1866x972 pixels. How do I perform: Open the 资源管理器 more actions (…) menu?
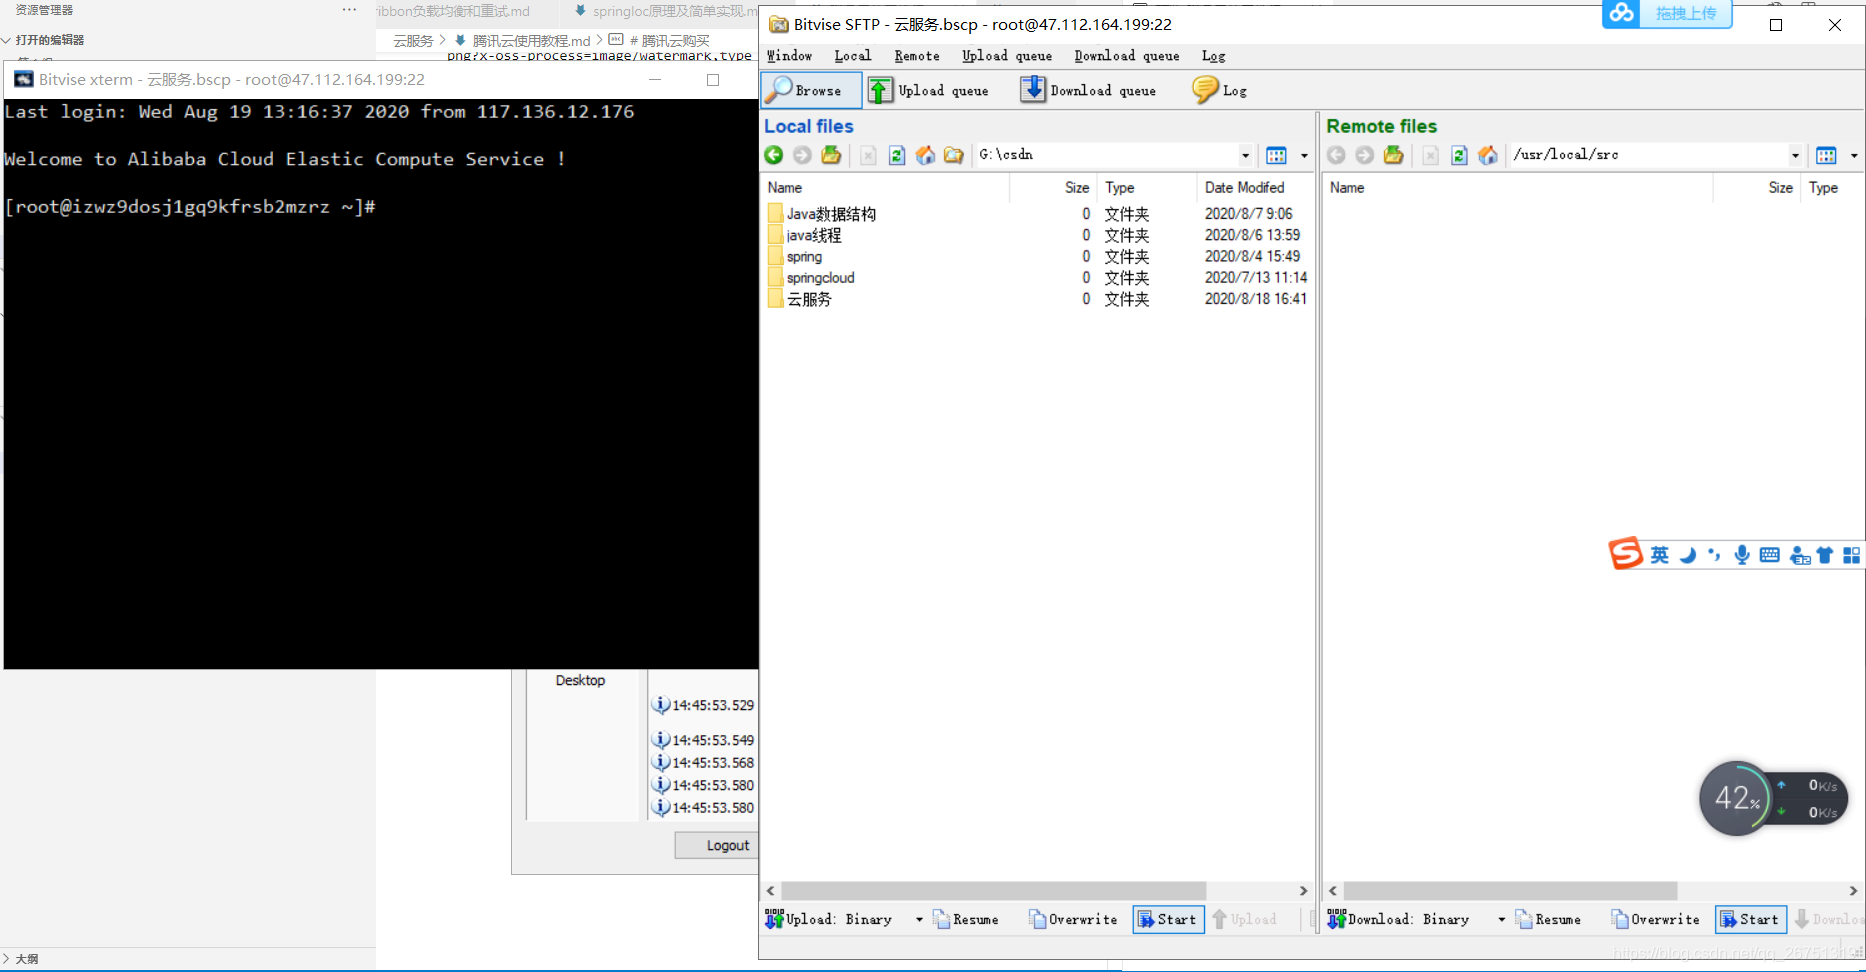349,10
